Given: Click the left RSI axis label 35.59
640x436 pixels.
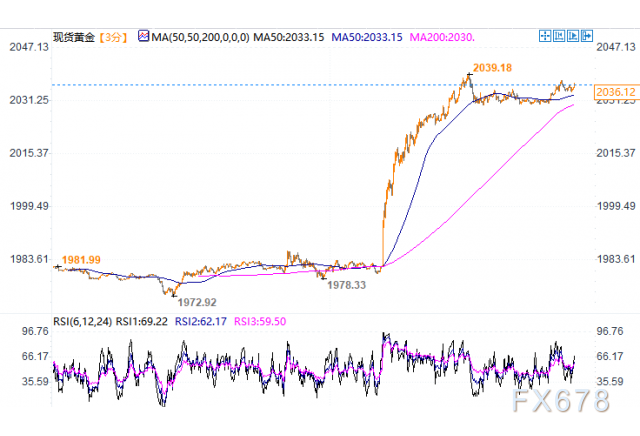Looking at the screenshot, I should 35,382.
